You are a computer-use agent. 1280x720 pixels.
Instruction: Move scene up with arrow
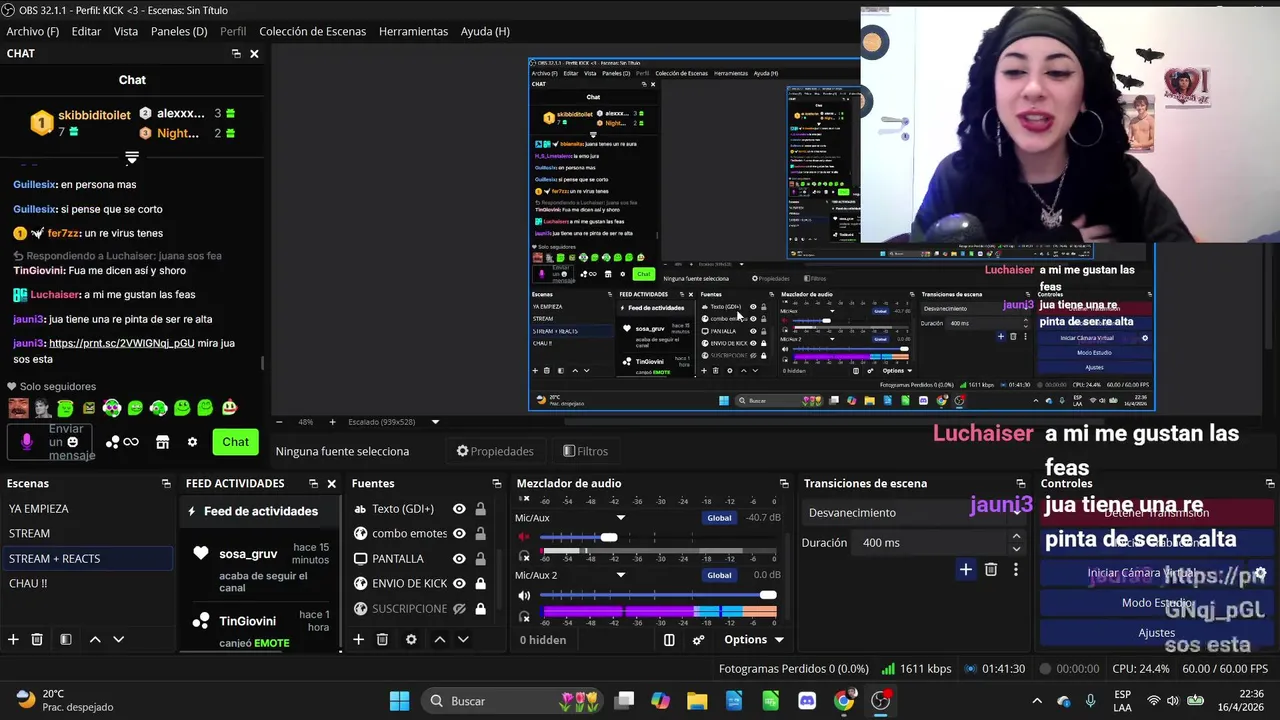[95, 639]
